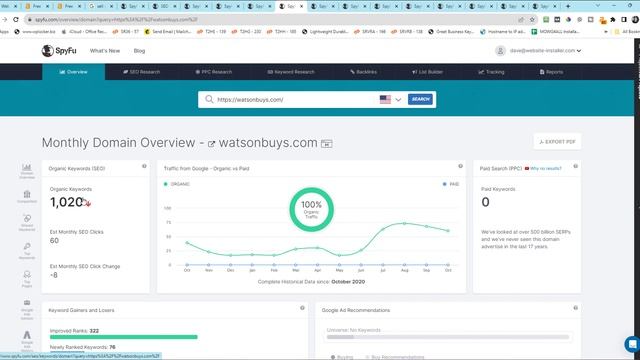This screenshot has height=360, width=640.
Task: Open the browser side panel icon
Action: tap(624, 19)
